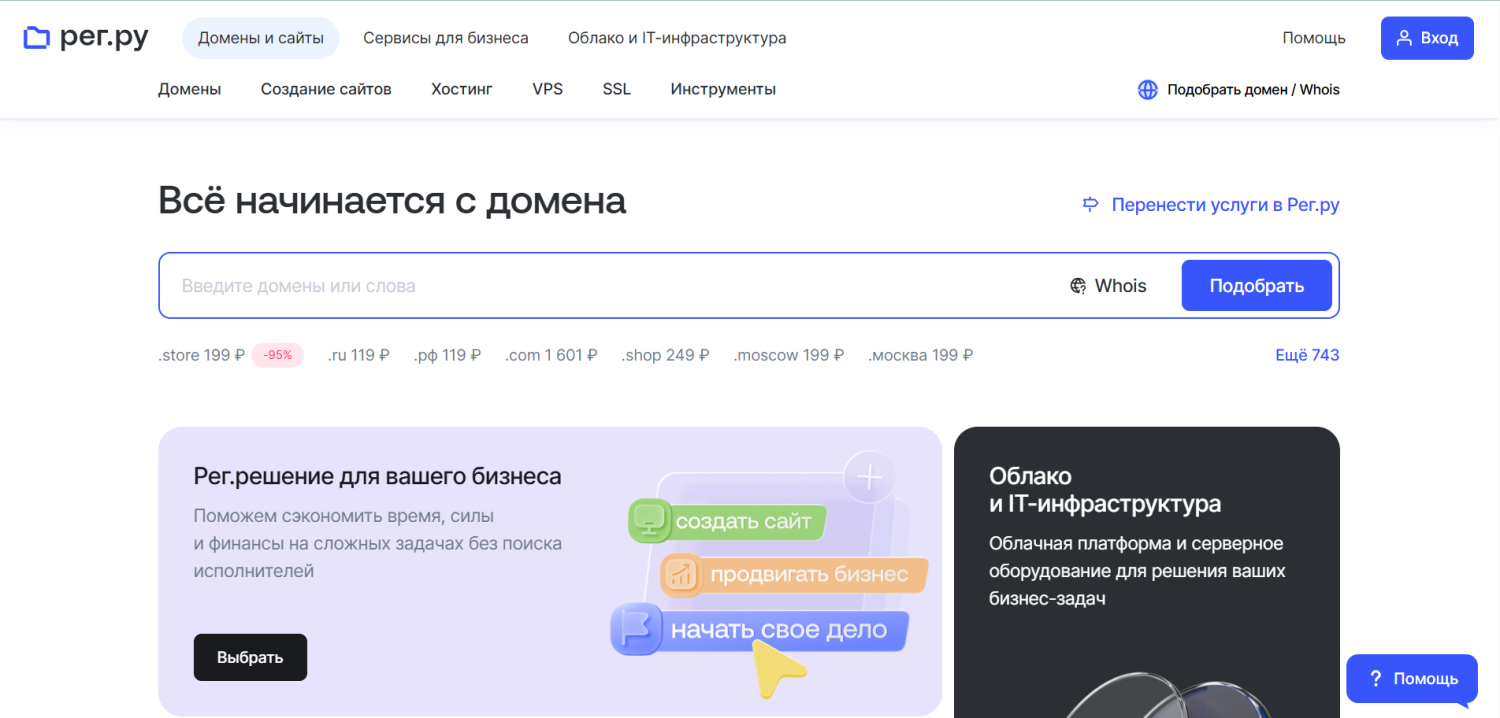Viewport: 1500px width, 718px height.
Task: Click the green создать сайт monitor icon
Action: (x=649, y=521)
